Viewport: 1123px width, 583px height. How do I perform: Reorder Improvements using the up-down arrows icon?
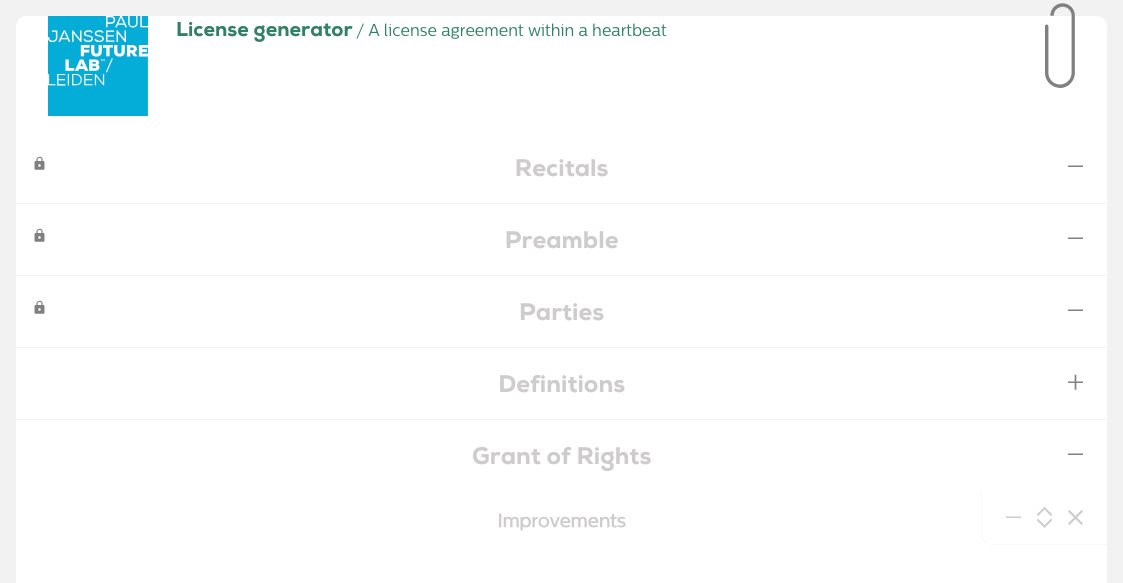point(1044,518)
